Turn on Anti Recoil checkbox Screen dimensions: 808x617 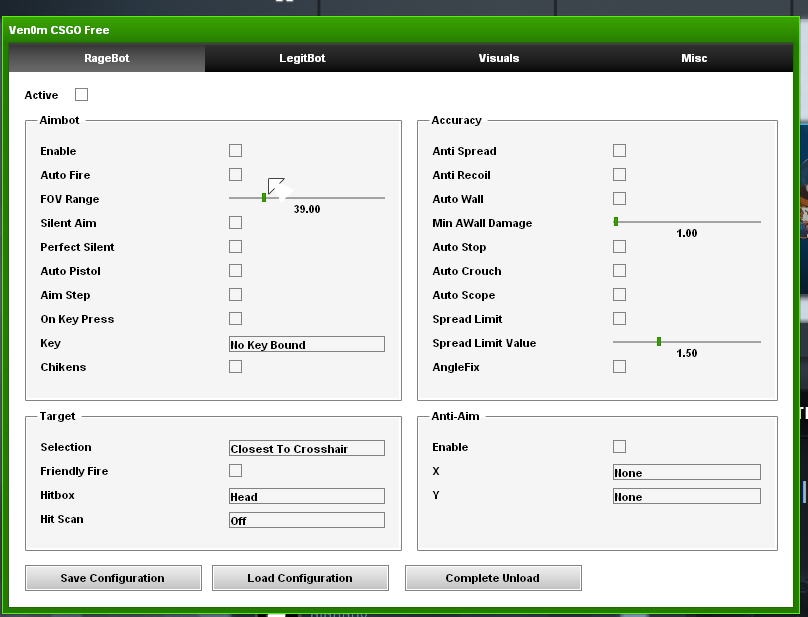620,175
